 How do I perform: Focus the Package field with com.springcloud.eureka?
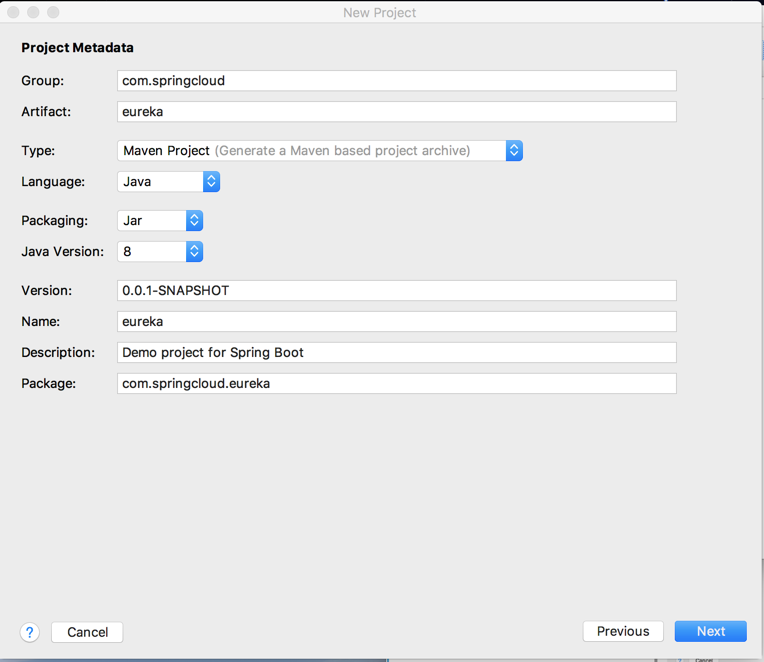tap(397, 383)
